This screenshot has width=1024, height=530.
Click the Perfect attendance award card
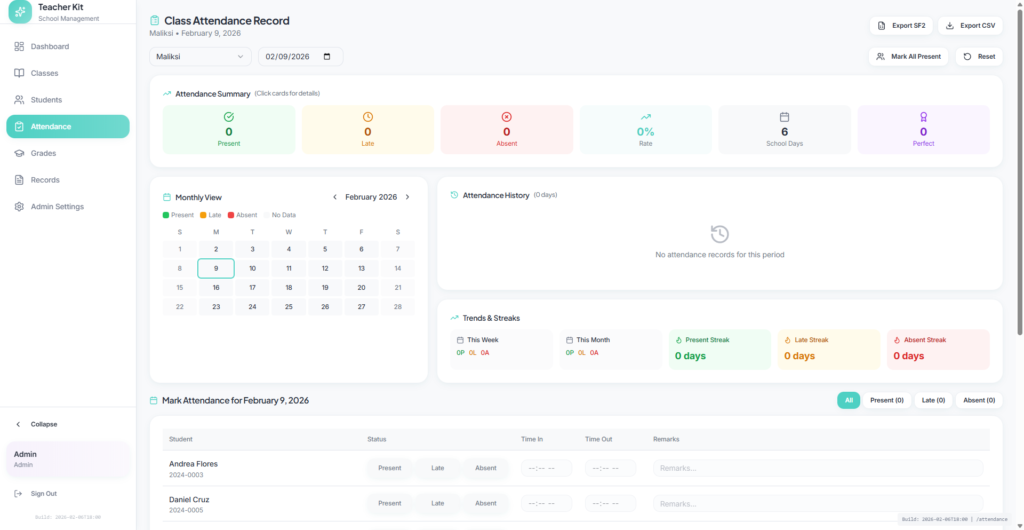tap(923, 130)
